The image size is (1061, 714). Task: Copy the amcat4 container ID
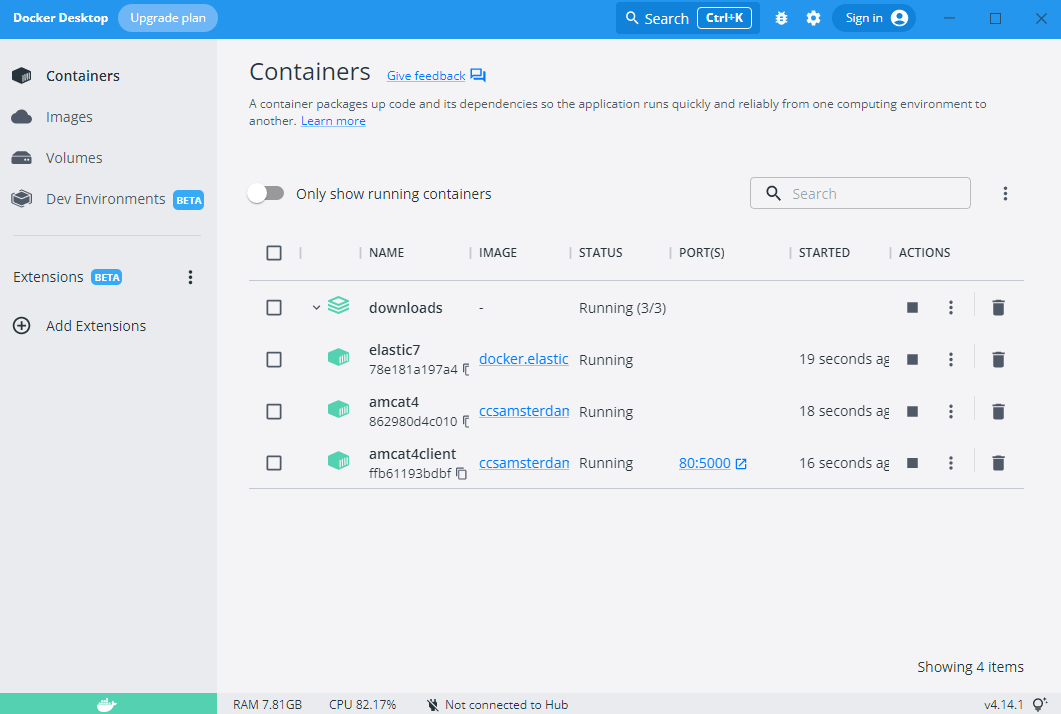(x=466, y=422)
